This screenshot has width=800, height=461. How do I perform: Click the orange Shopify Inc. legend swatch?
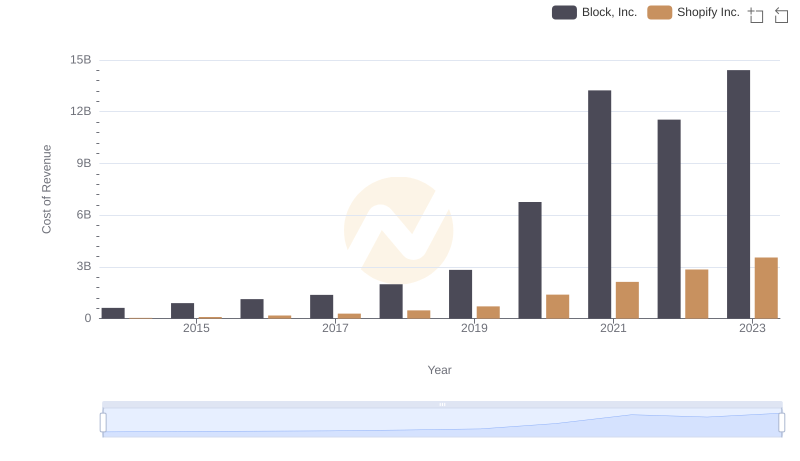660,12
